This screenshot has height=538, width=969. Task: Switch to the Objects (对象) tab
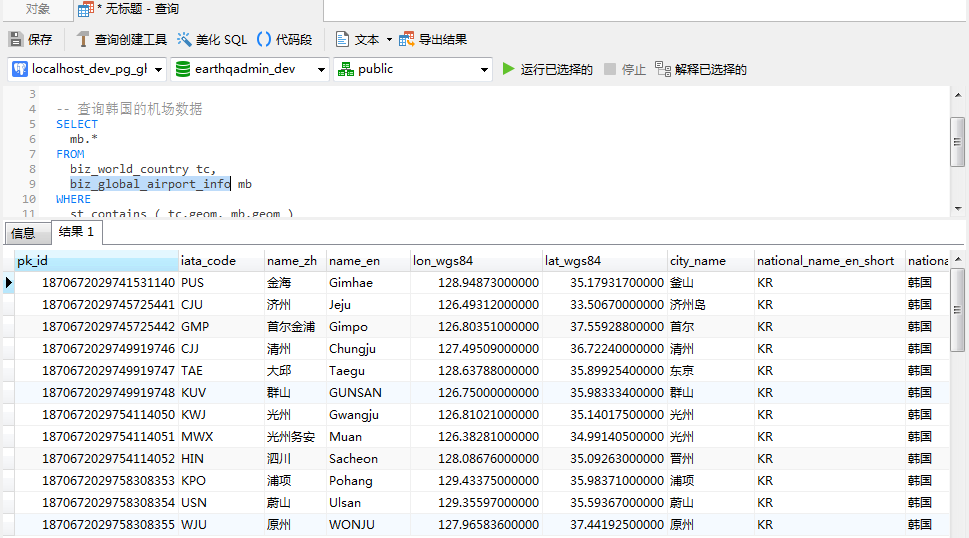[38, 9]
